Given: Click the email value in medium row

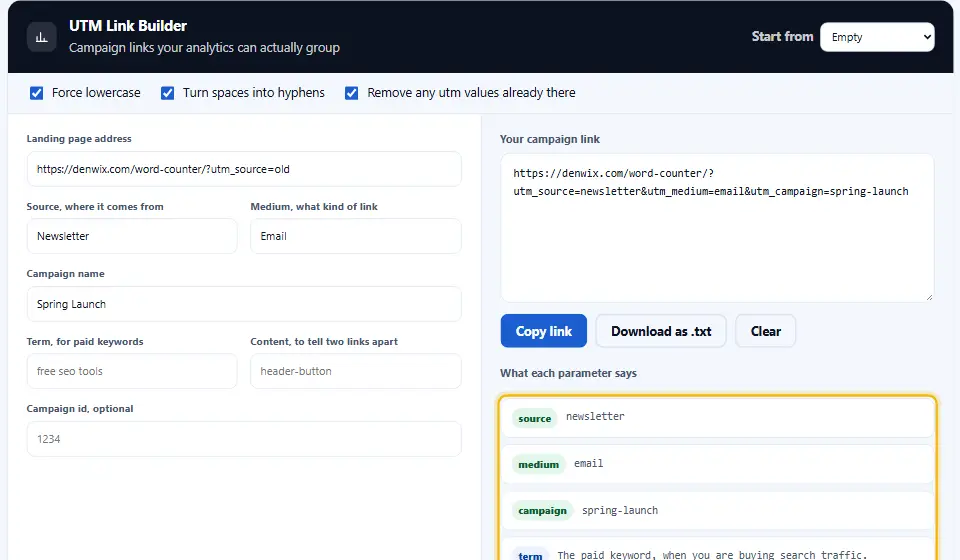Looking at the screenshot, I should click(588, 463).
